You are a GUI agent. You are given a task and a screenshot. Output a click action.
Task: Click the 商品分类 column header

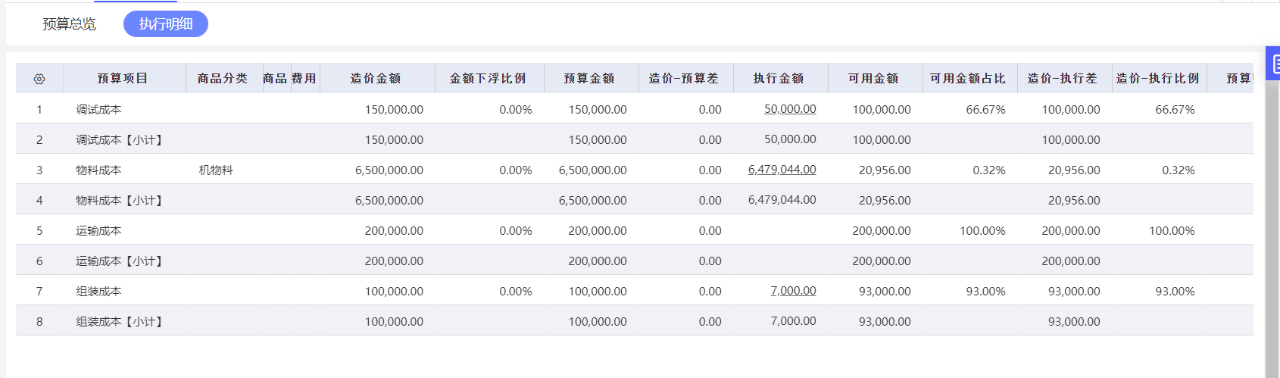coord(223,78)
